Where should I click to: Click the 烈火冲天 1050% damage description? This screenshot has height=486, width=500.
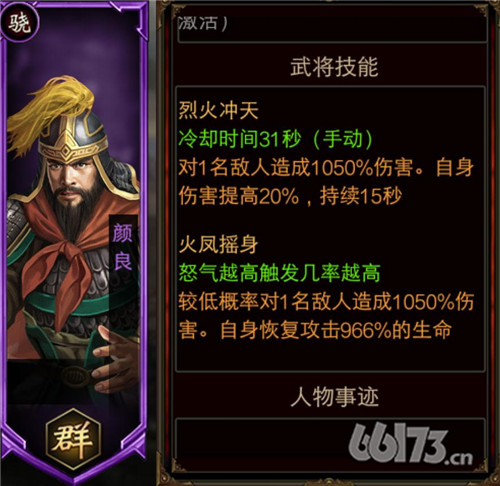tap(326, 182)
